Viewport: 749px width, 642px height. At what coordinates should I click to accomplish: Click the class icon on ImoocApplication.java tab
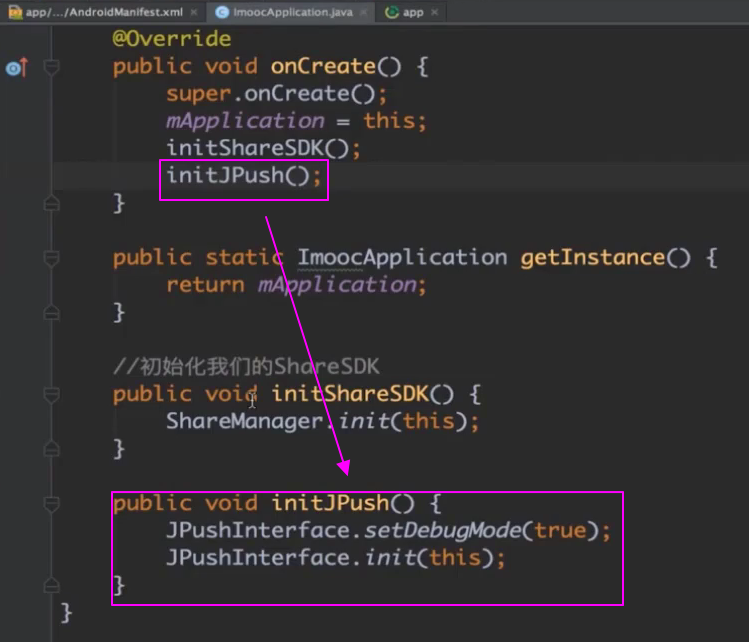(222, 12)
